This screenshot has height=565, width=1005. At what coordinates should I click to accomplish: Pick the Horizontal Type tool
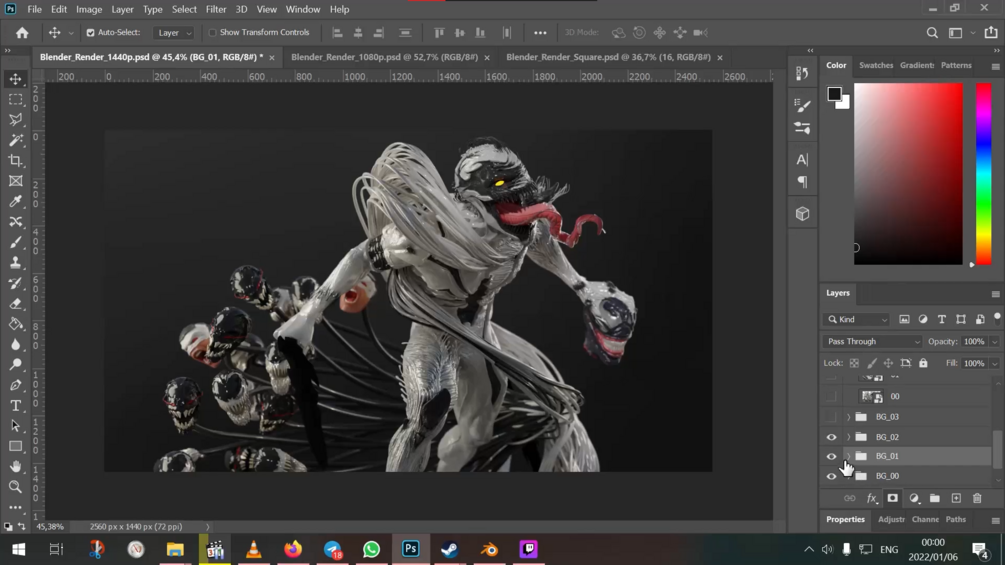click(16, 406)
